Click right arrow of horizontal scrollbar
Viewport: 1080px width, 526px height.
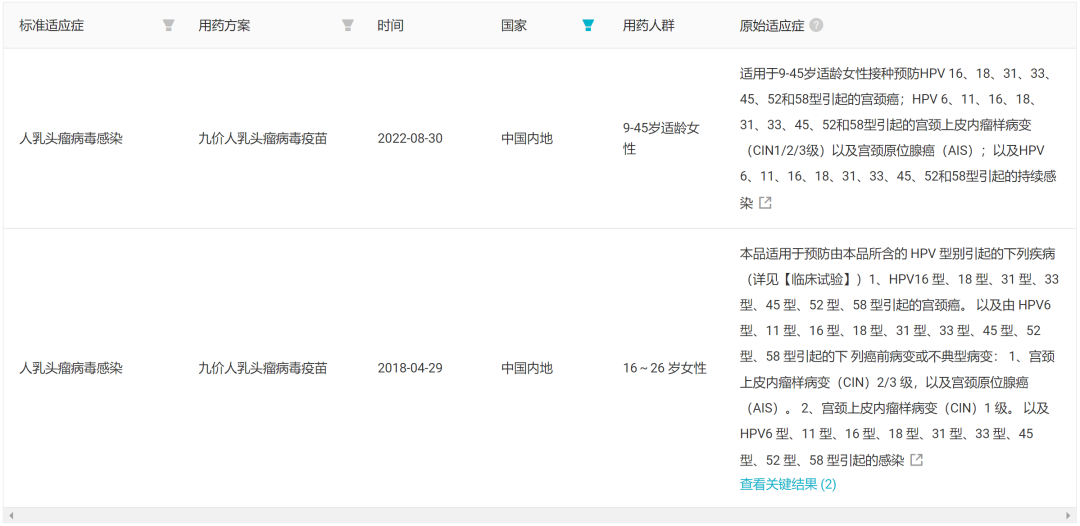pyautogui.click(x=1068, y=516)
